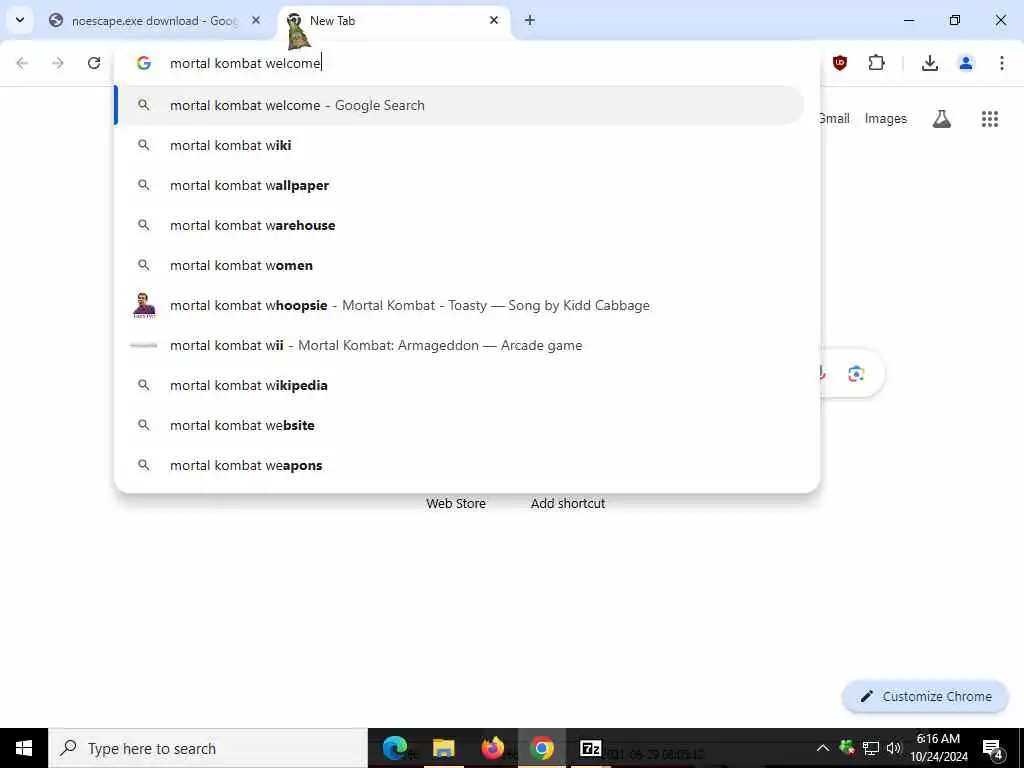Select 'mortal kombat wikipedia' suggestion
The width and height of the screenshot is (1024, 768).
click(460, 385)
